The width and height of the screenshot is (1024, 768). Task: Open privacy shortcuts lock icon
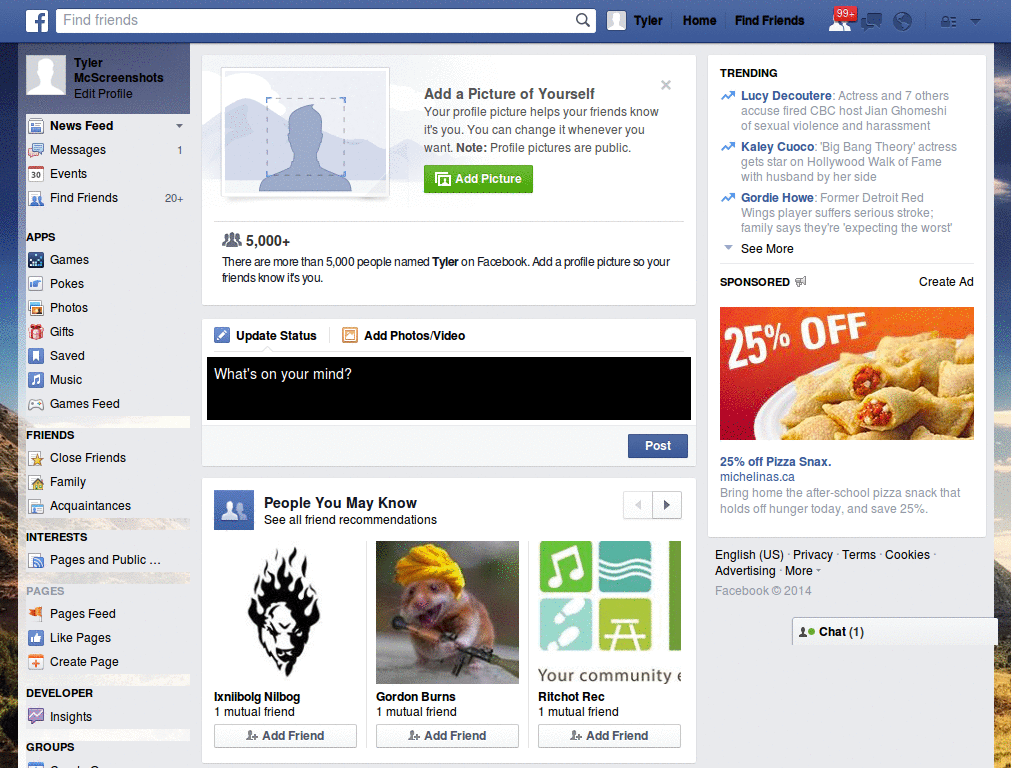click(948, 22)
